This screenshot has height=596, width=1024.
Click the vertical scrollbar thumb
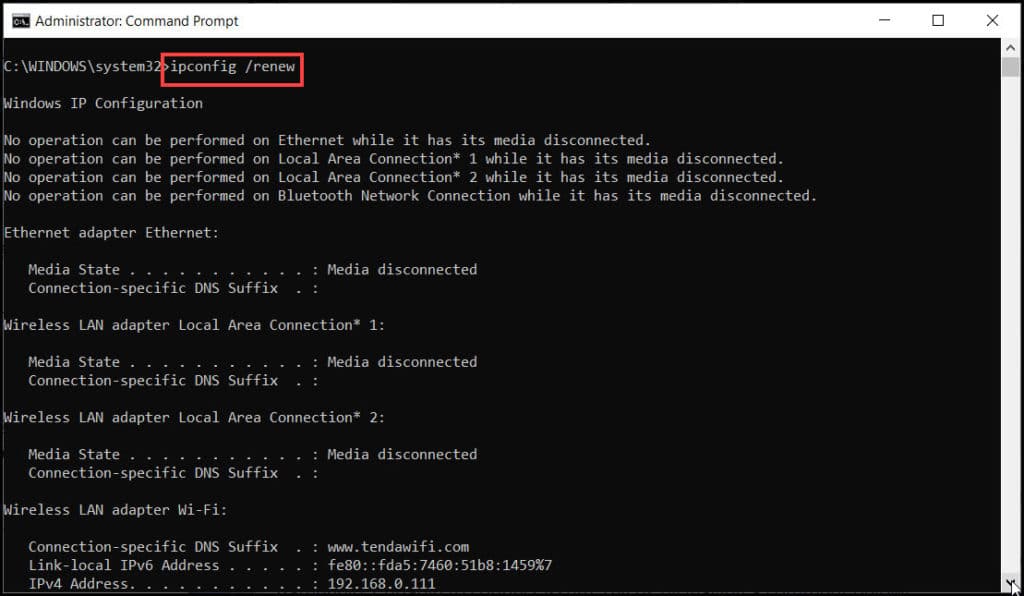coord(1011,68)
